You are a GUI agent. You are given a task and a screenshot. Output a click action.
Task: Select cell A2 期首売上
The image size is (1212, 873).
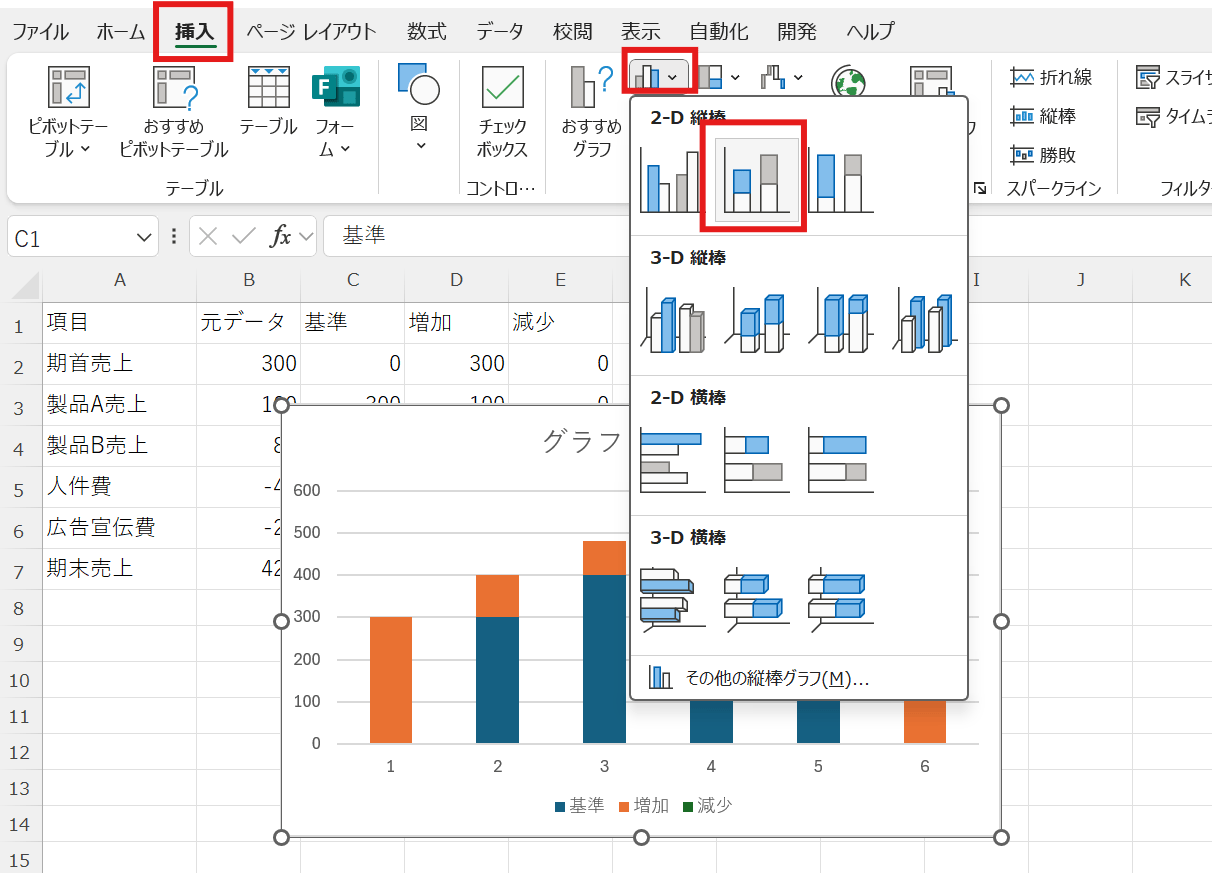point(119,363)
